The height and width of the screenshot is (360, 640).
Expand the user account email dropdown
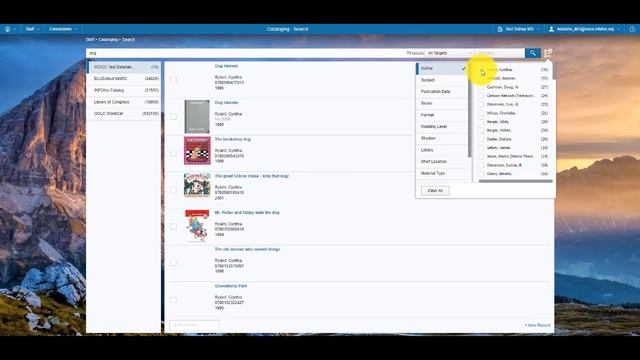(584, 29)
